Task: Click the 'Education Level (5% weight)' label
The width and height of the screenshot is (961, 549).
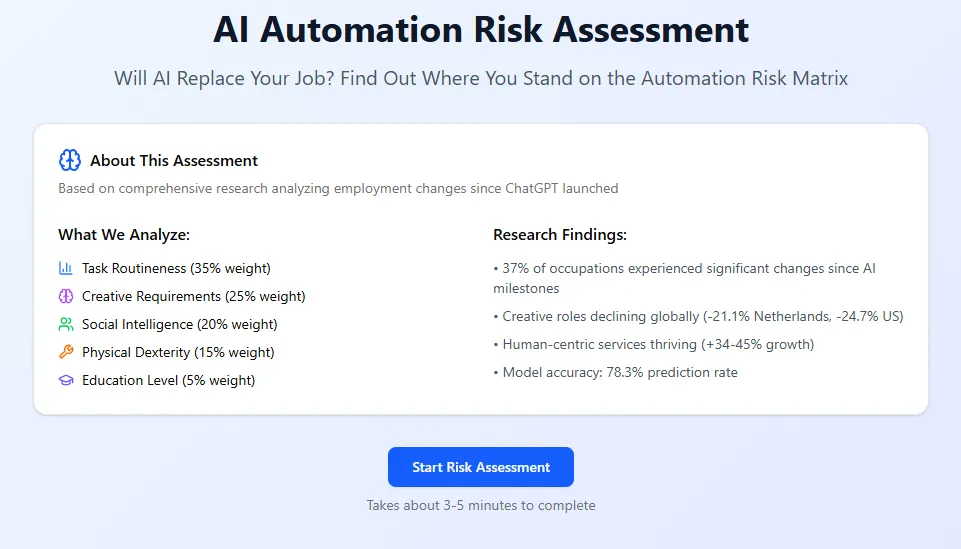Action: (168, 380)
